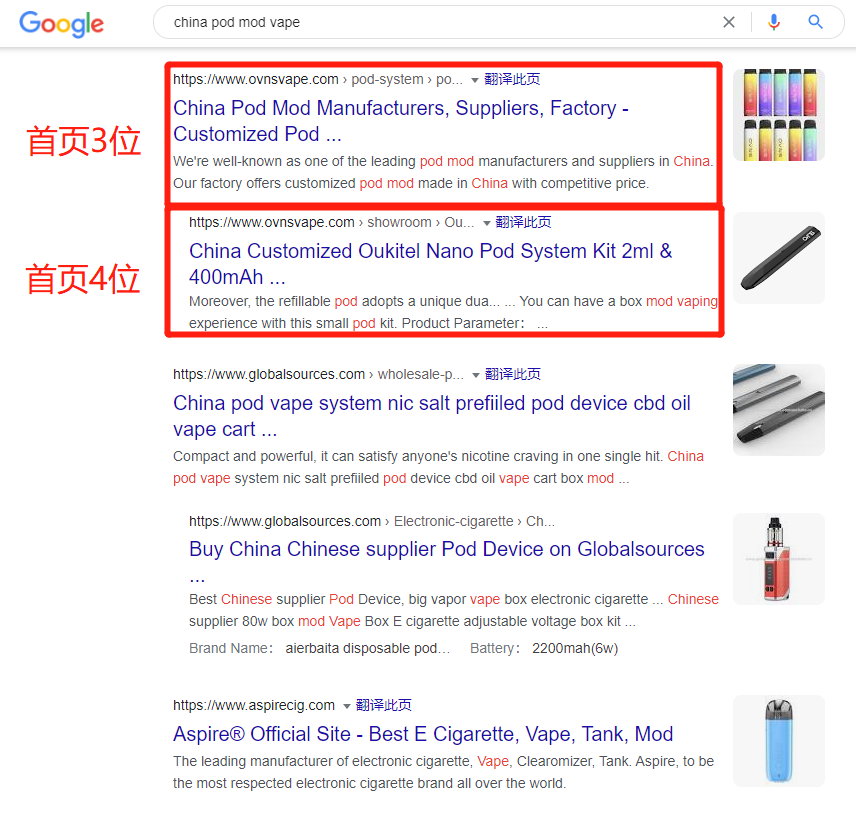856x814 pixels.
Task: Click the colorful disposable vapes thumbnail
Action: click(779, 115)
